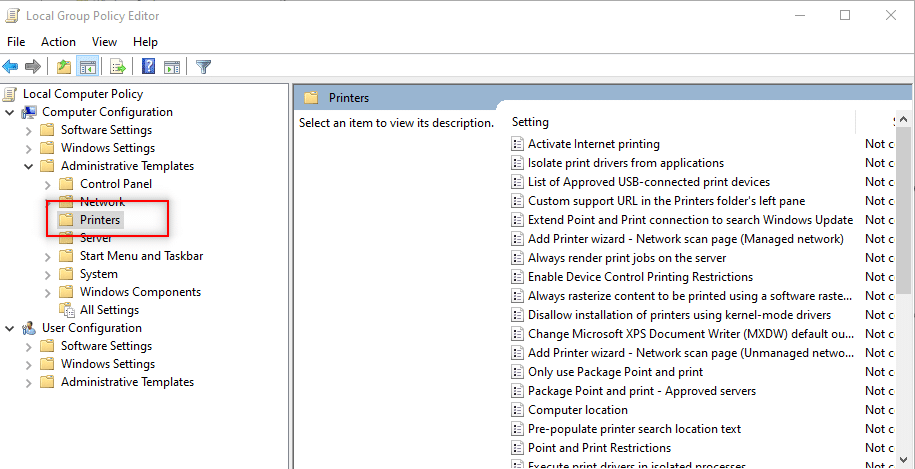This screenshot has width=915, height=469.
Task: Open the View menu
Action: pos(104,42)
